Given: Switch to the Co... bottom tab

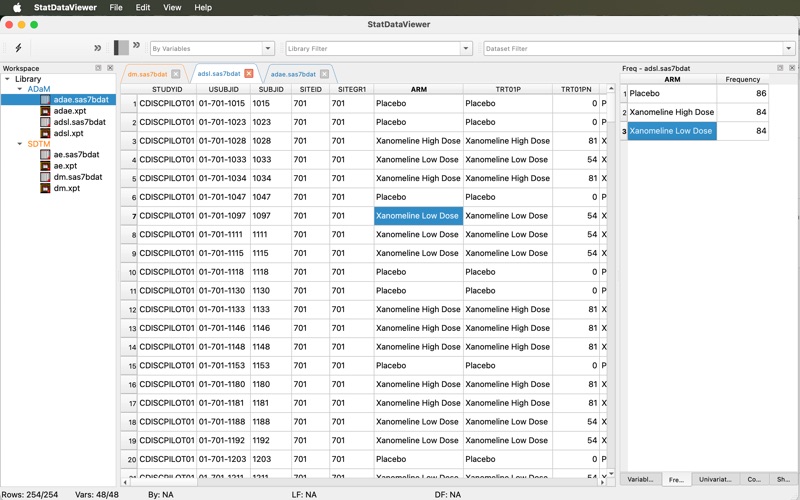Looking at the screenshot, I should 754,479.
